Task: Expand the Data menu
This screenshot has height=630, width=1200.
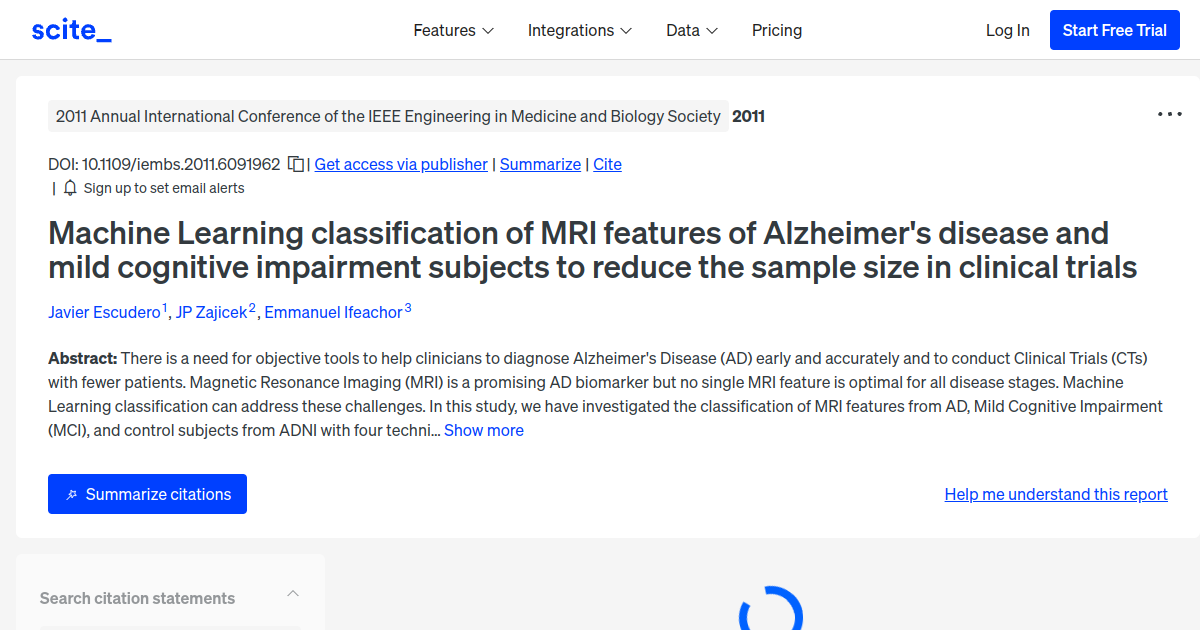Action: [x=691, y=30]
